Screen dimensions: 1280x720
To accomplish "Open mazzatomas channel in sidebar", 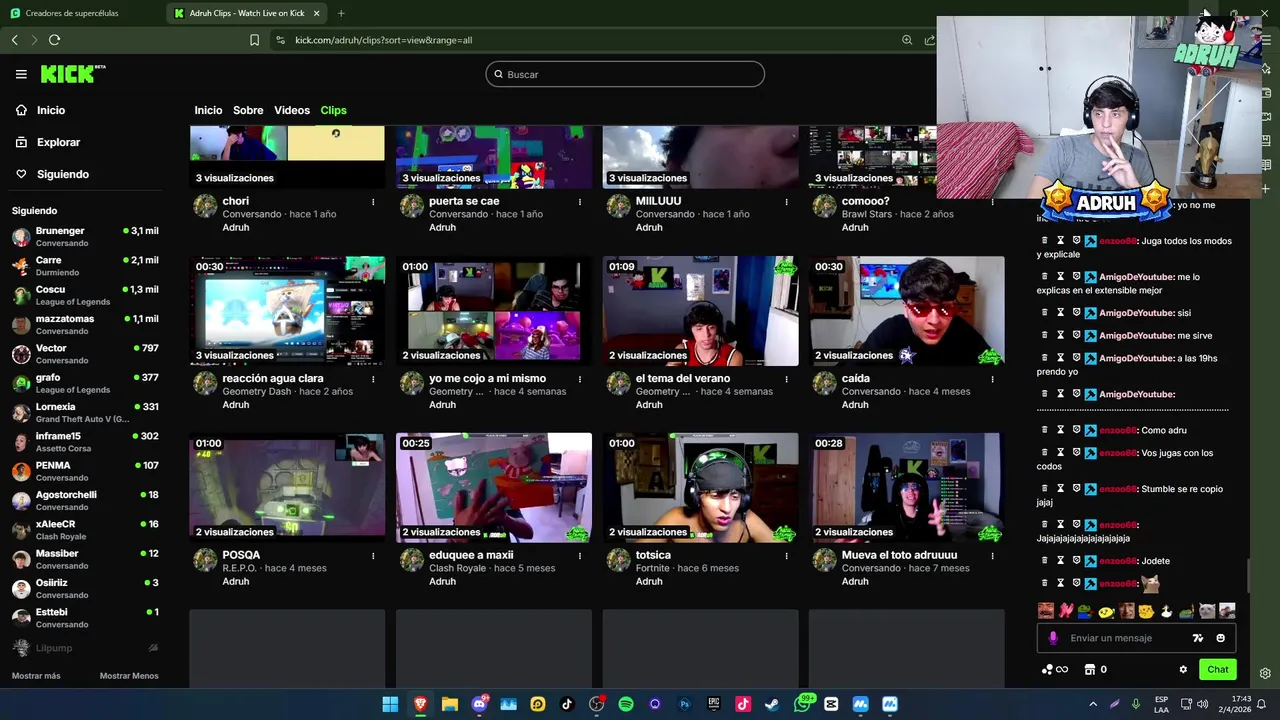I will 85,324.
